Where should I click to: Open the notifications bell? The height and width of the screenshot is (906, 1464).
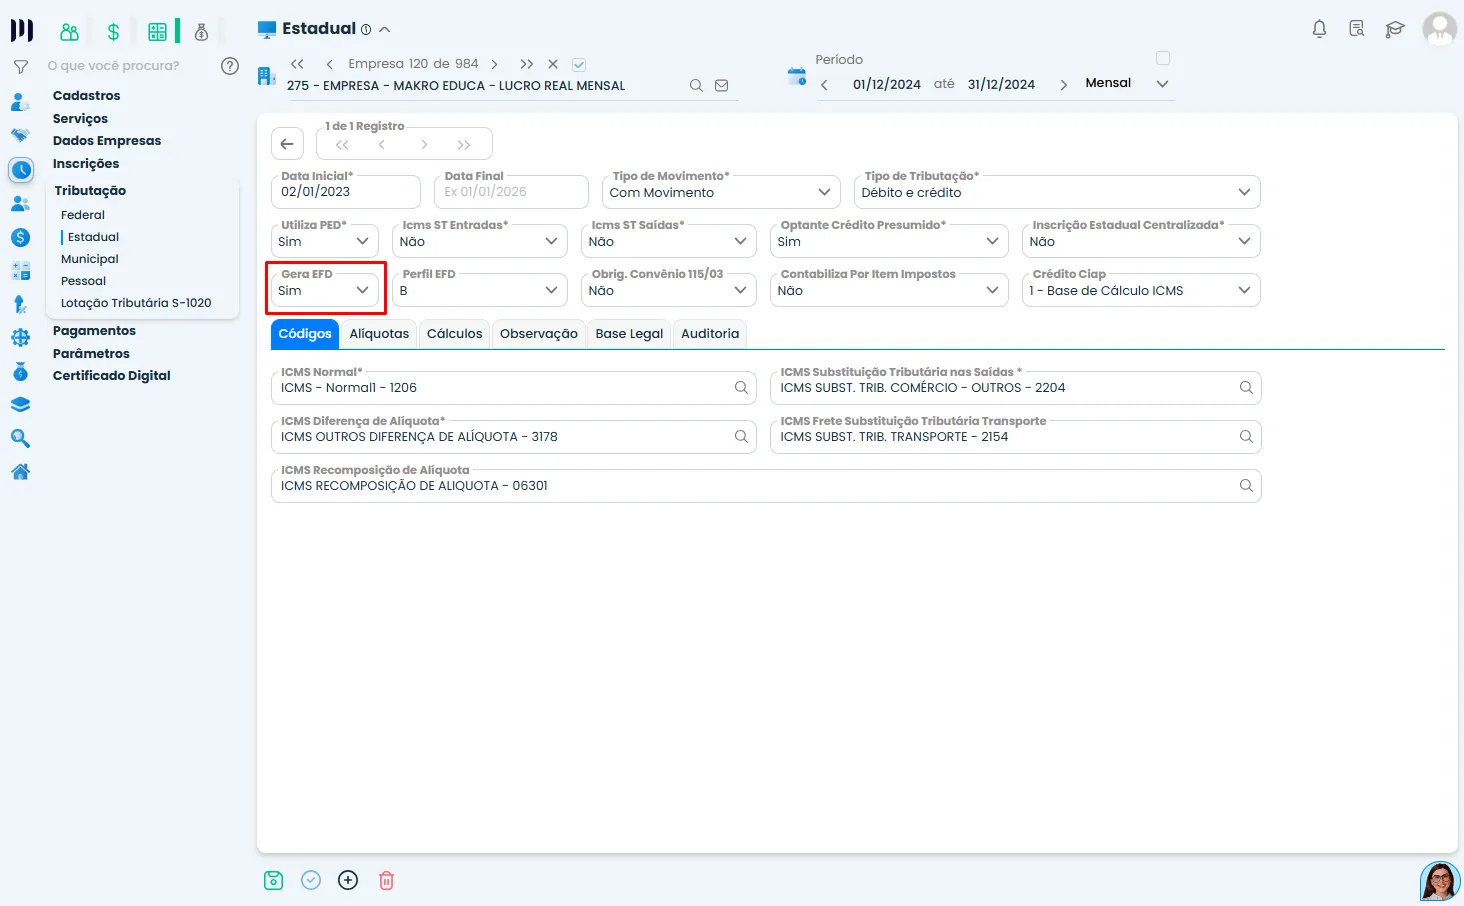(1319, 29)
